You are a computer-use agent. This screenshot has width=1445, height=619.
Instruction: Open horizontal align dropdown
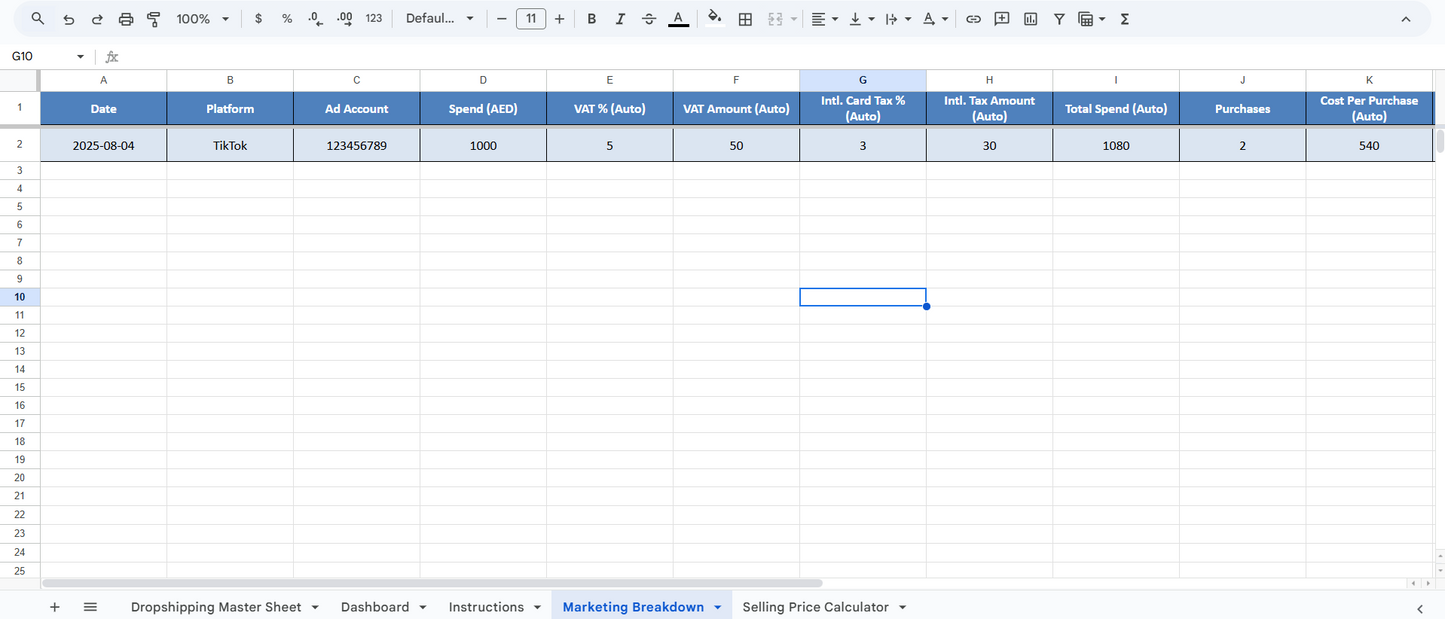(825, 19)
